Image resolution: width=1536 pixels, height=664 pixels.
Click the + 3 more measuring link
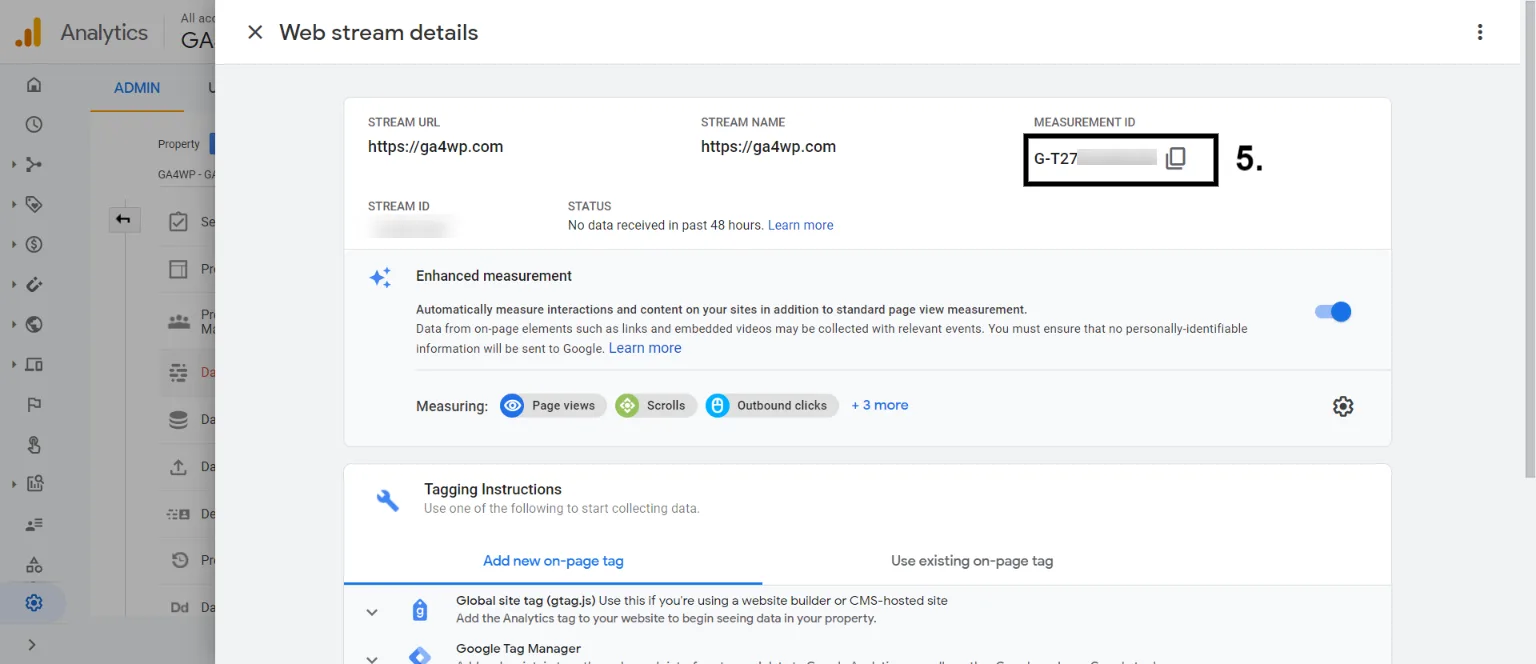click(x=879, y=405)
